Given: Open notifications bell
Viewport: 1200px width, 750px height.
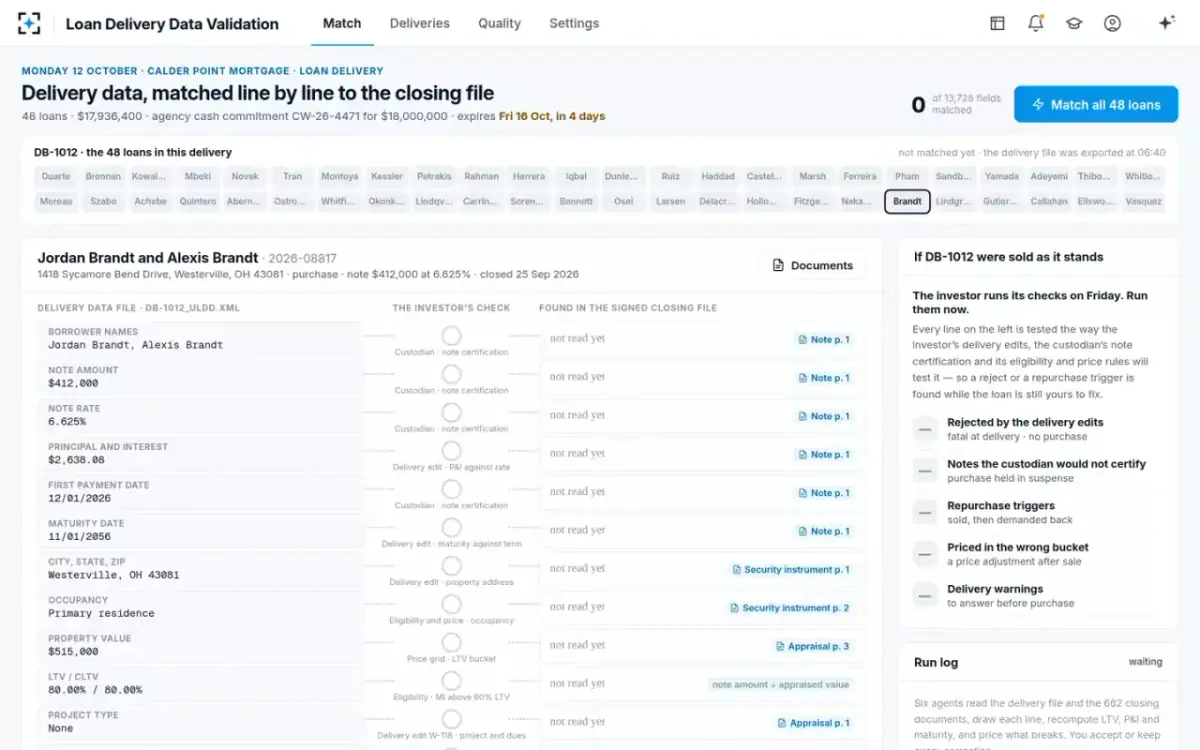Looking at the screenshot, I should (1035, 23).
